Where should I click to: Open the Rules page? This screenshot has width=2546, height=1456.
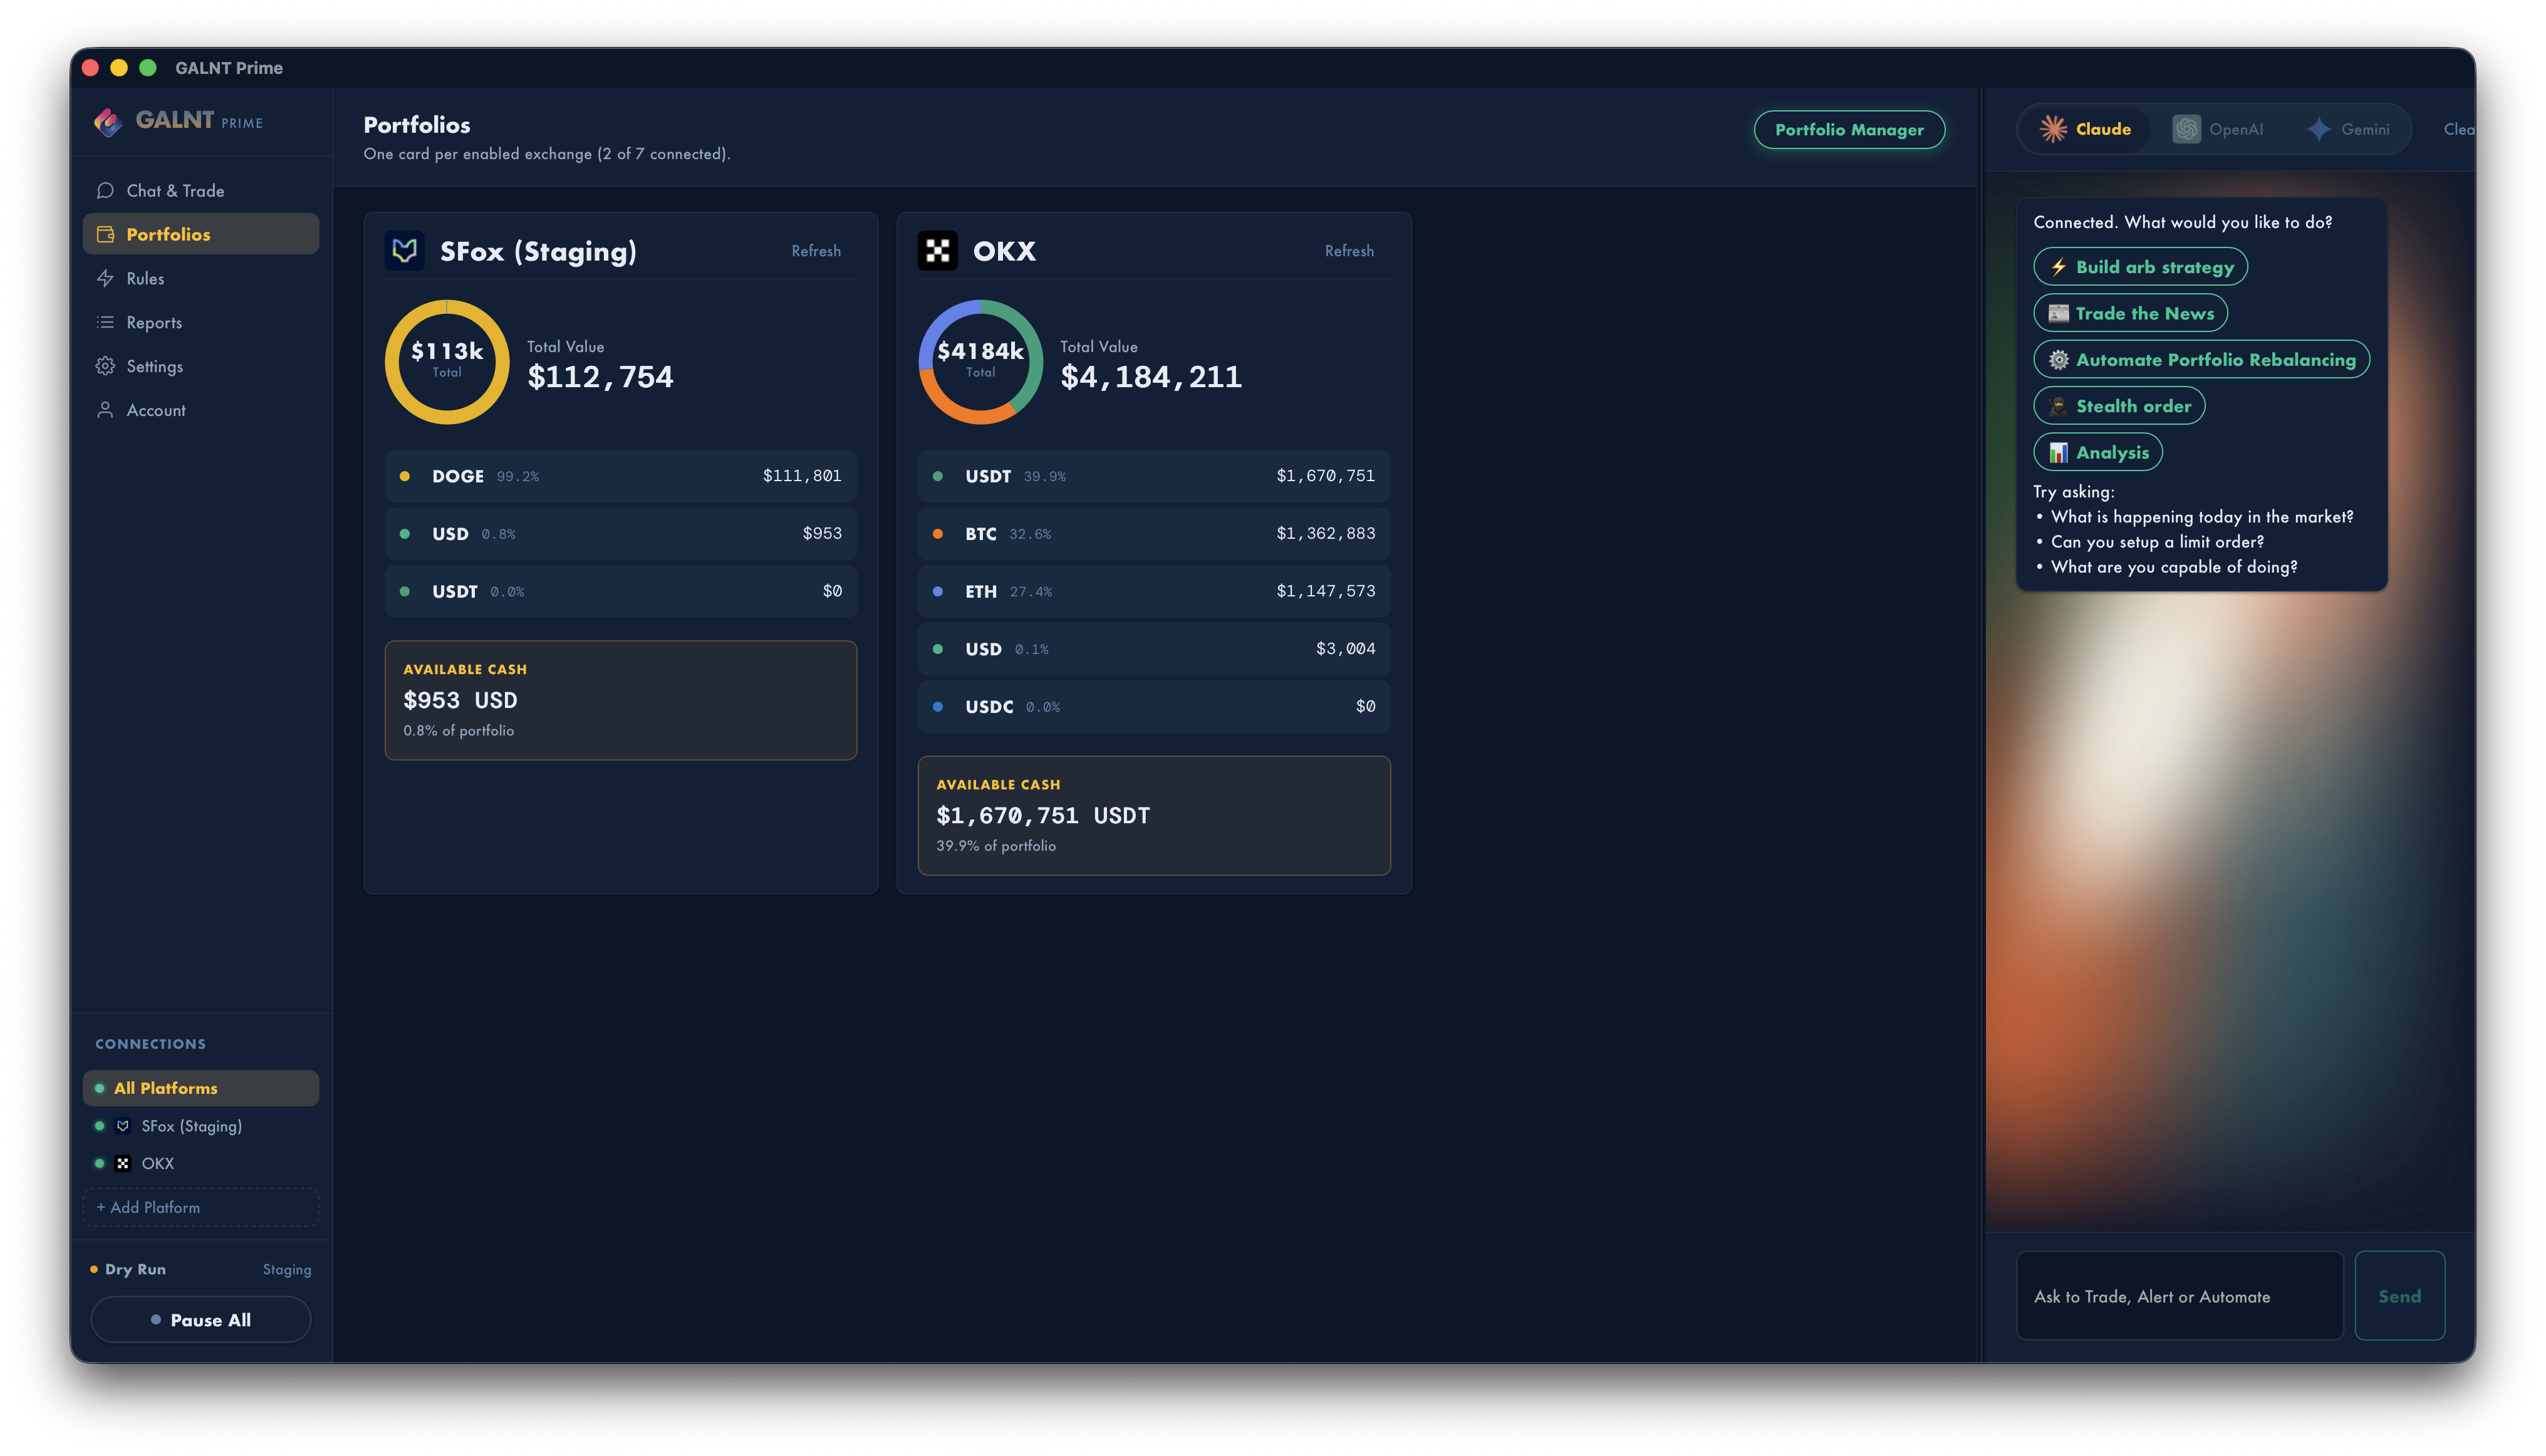[201, 278]
